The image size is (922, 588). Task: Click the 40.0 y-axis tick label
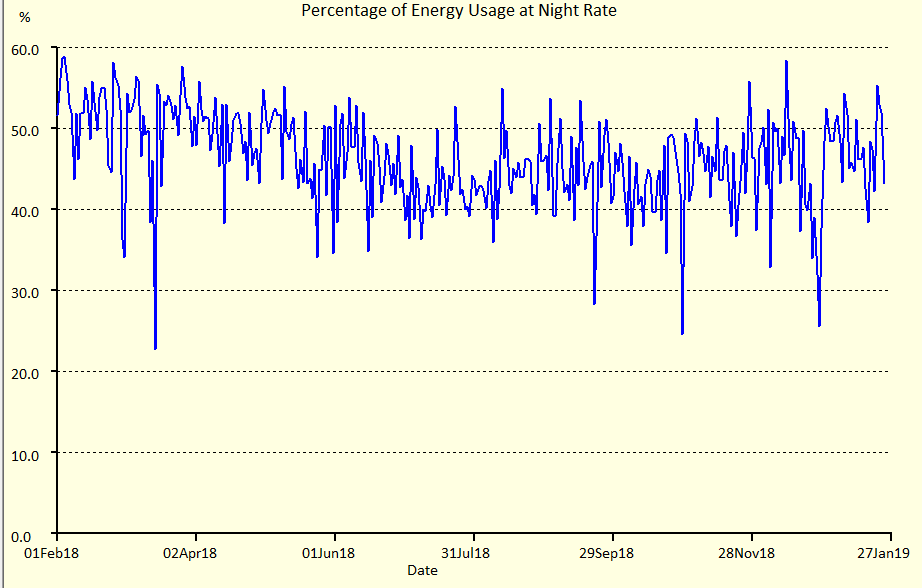pos(25,210)
